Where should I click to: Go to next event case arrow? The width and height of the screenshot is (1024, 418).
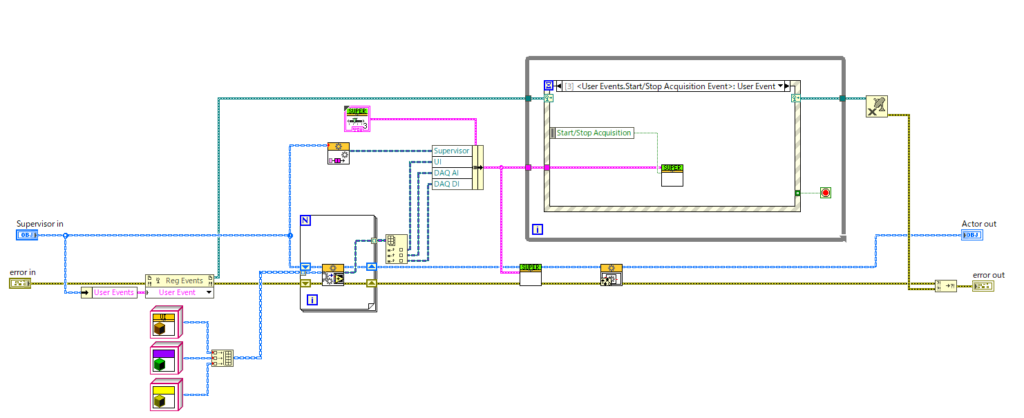tap(787, 86)
